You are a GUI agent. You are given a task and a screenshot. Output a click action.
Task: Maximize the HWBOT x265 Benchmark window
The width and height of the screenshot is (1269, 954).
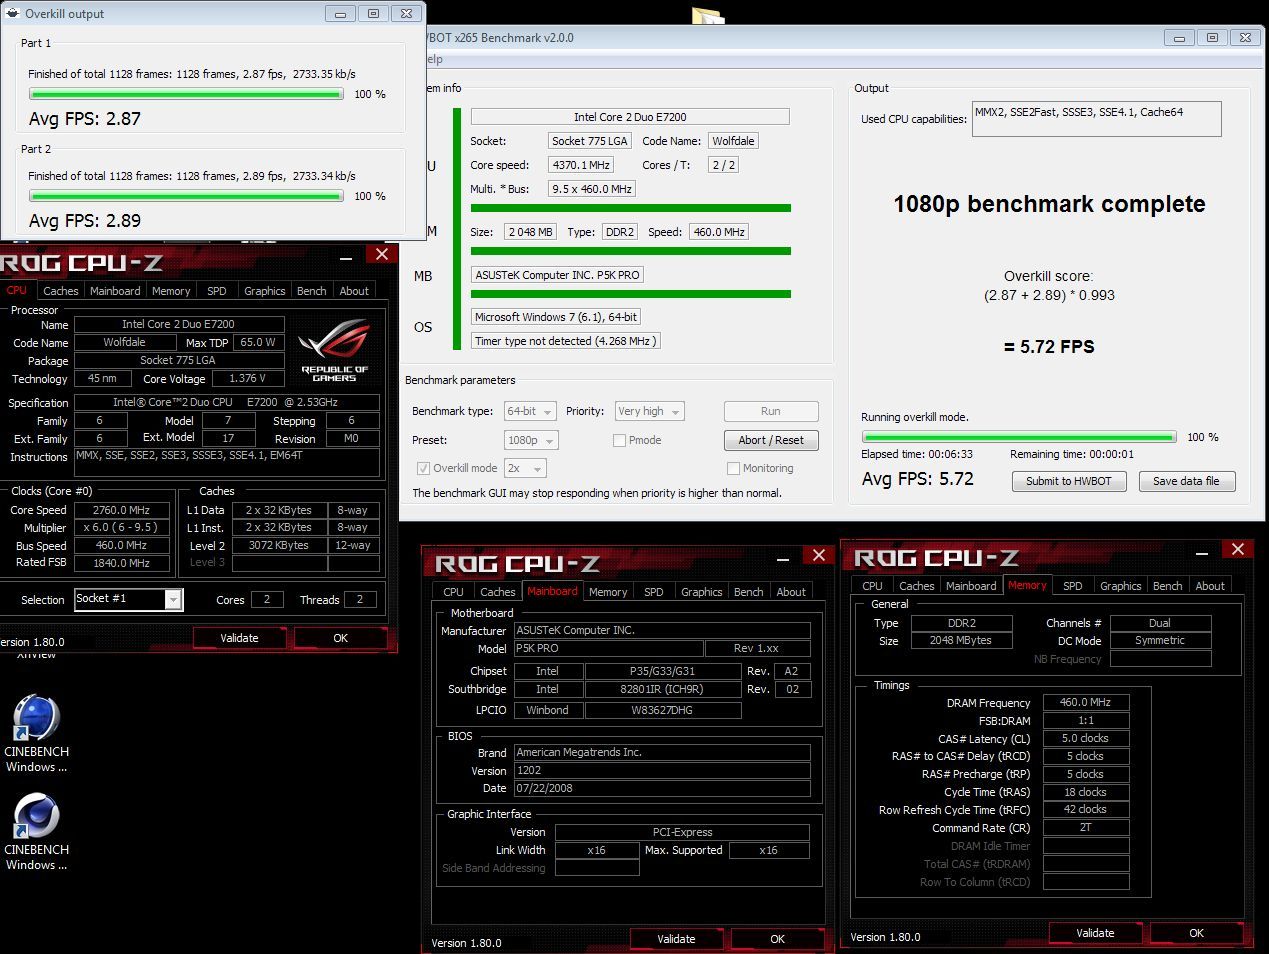click(x=1212, y=38)
